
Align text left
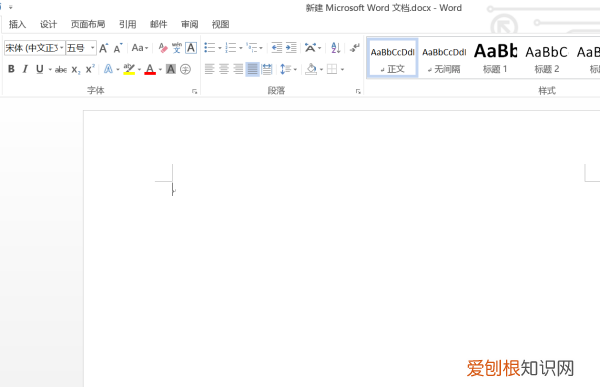(209, 69)
